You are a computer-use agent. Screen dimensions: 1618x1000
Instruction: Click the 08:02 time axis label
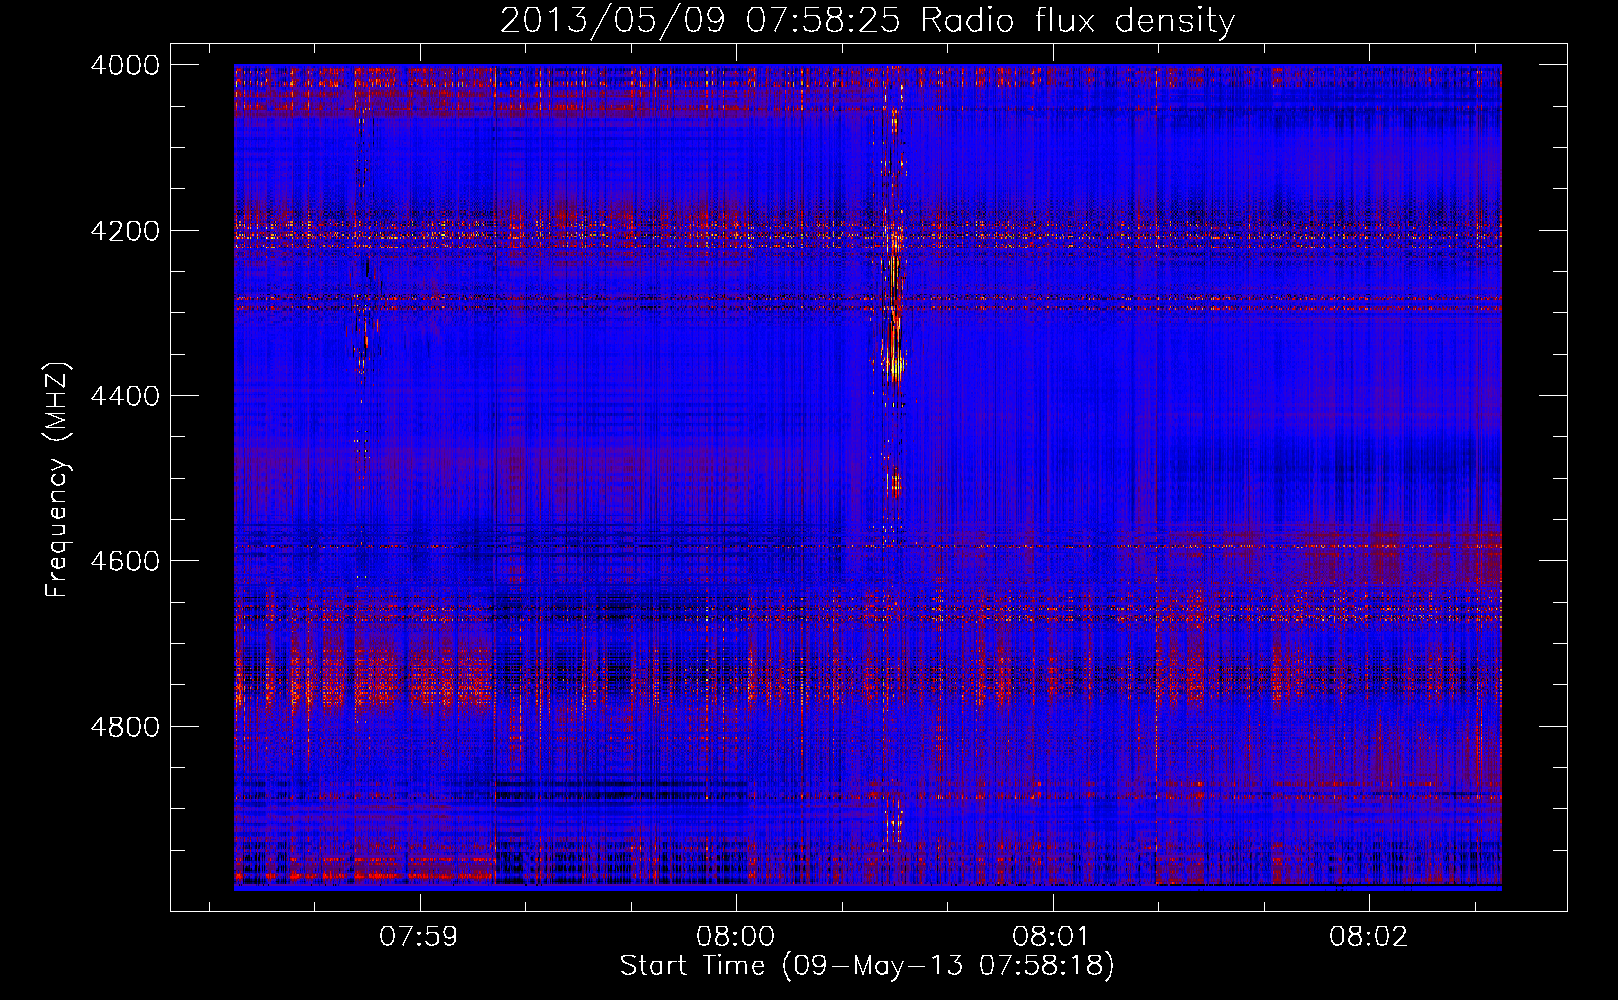coord(1367,936)
